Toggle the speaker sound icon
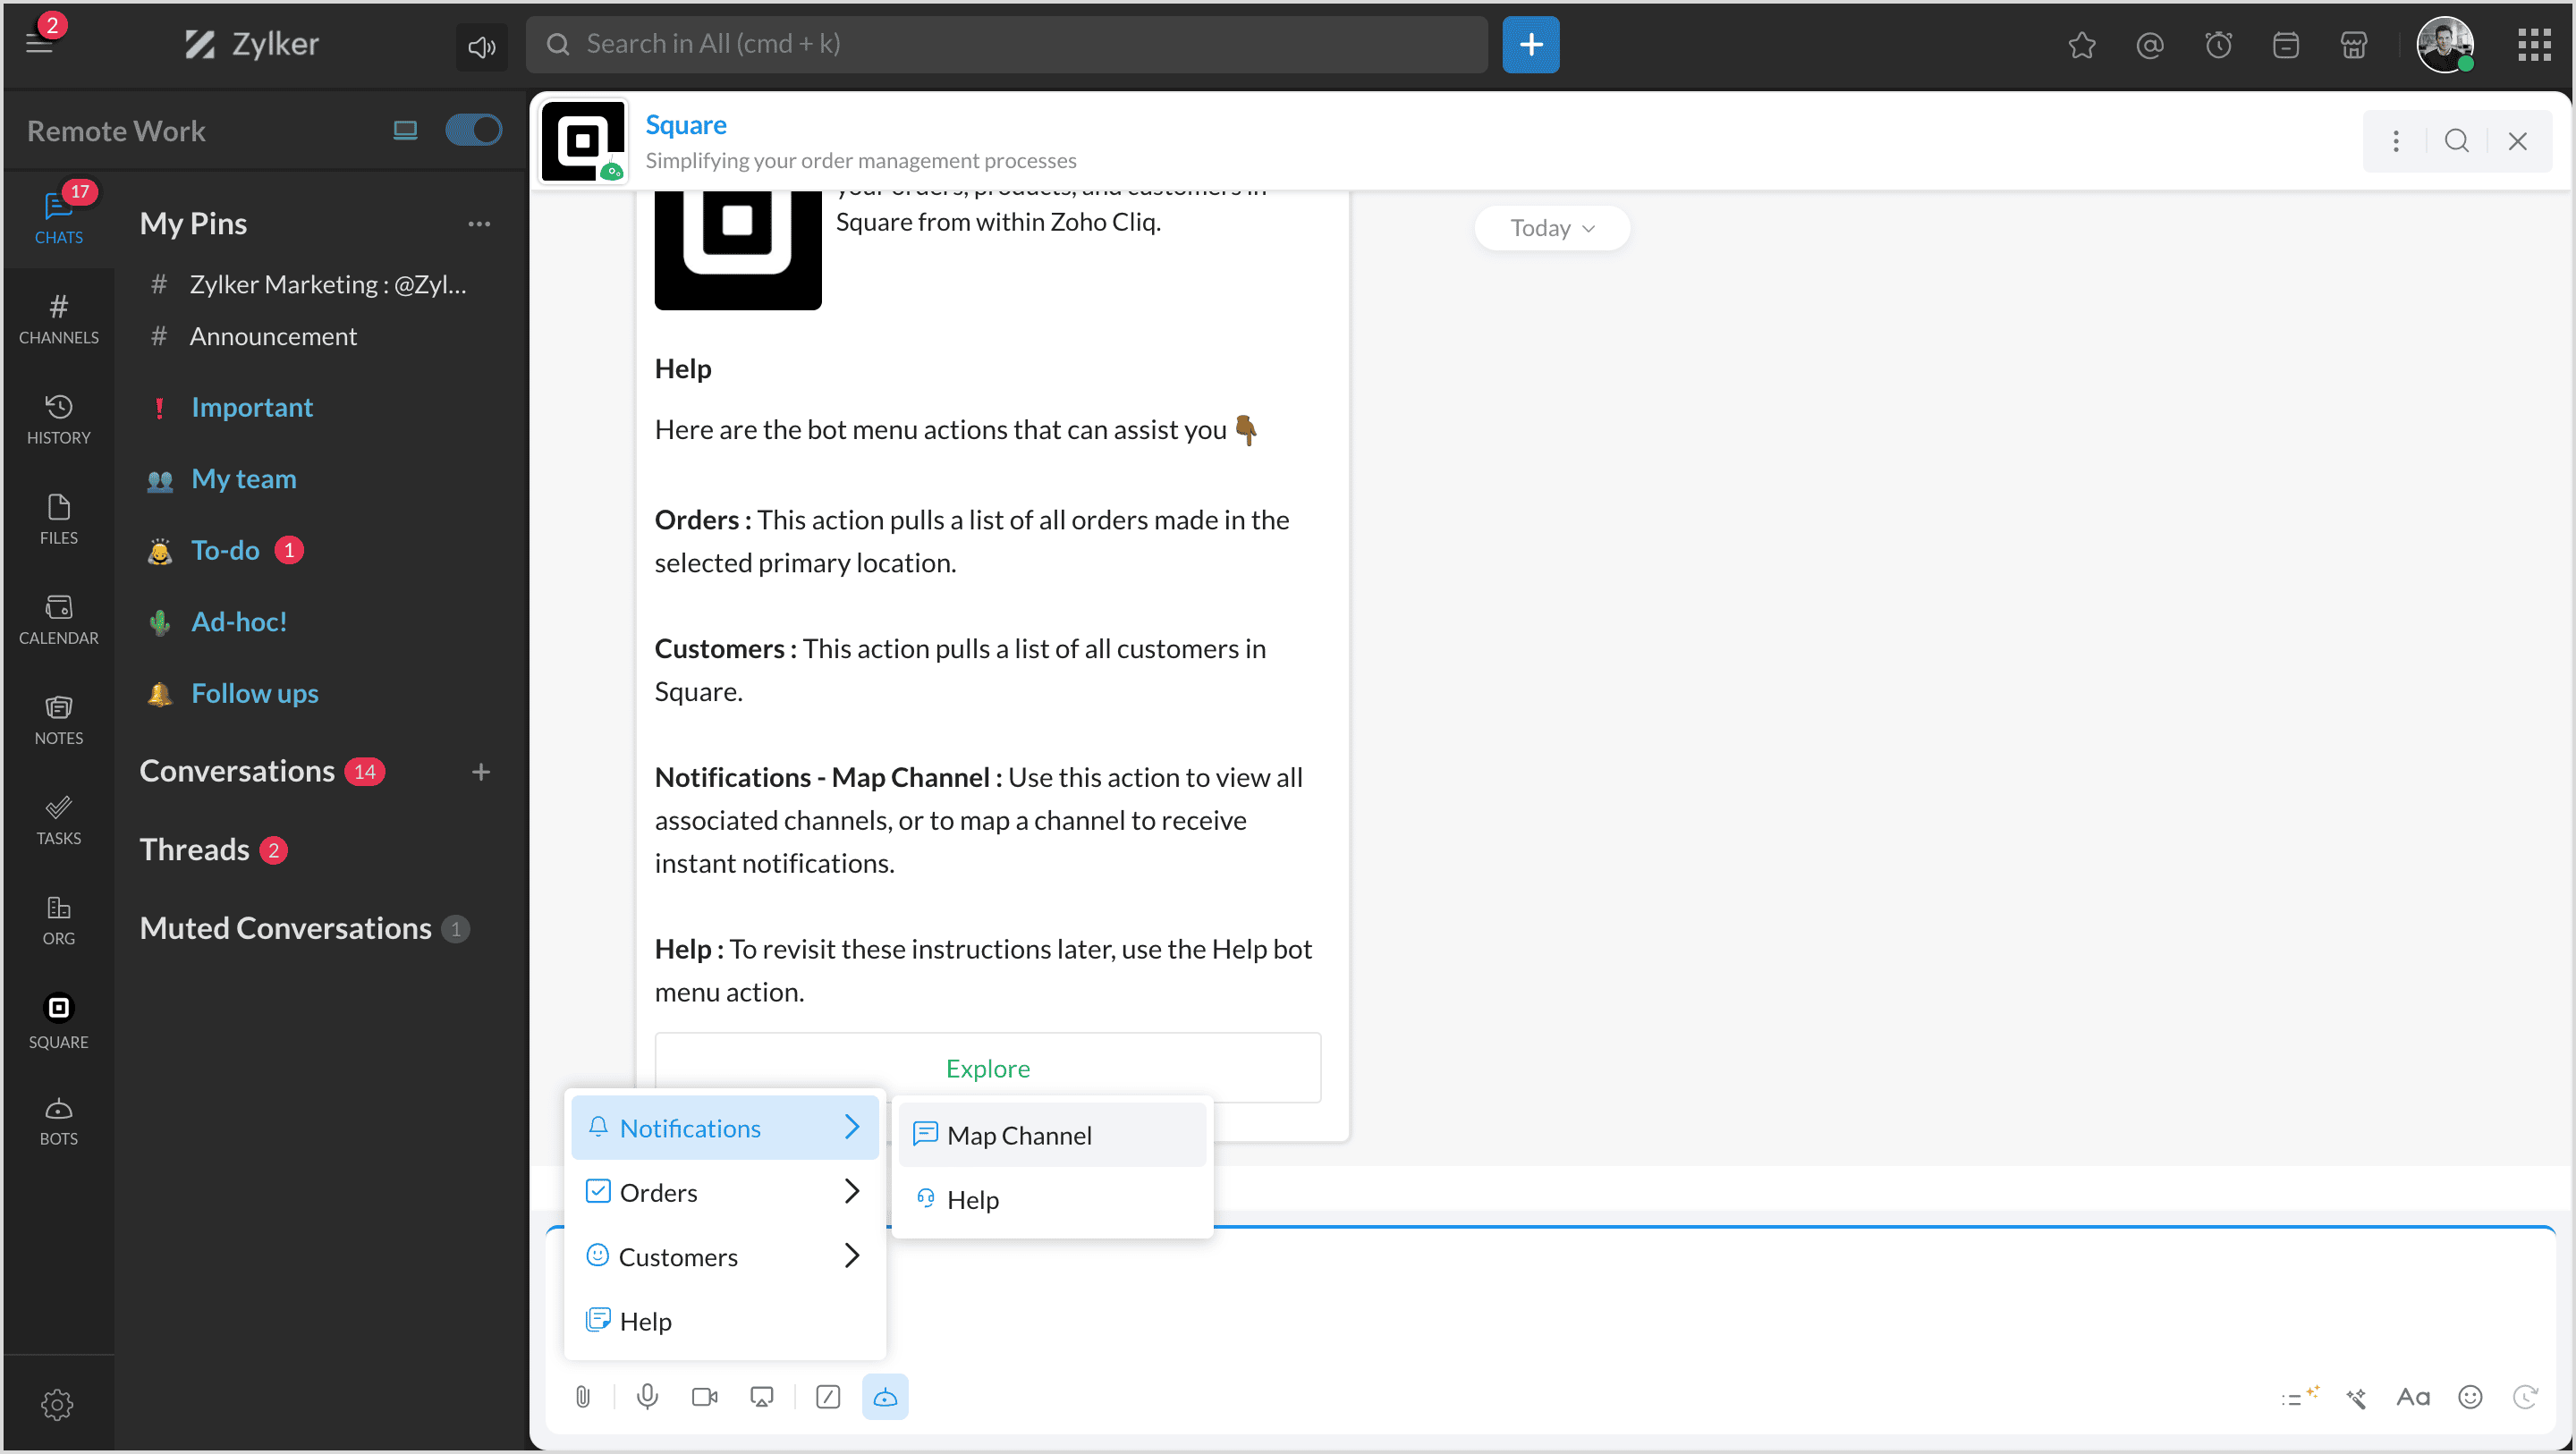This screenshot has width=2576, height=1454. (x=481, y=46)
